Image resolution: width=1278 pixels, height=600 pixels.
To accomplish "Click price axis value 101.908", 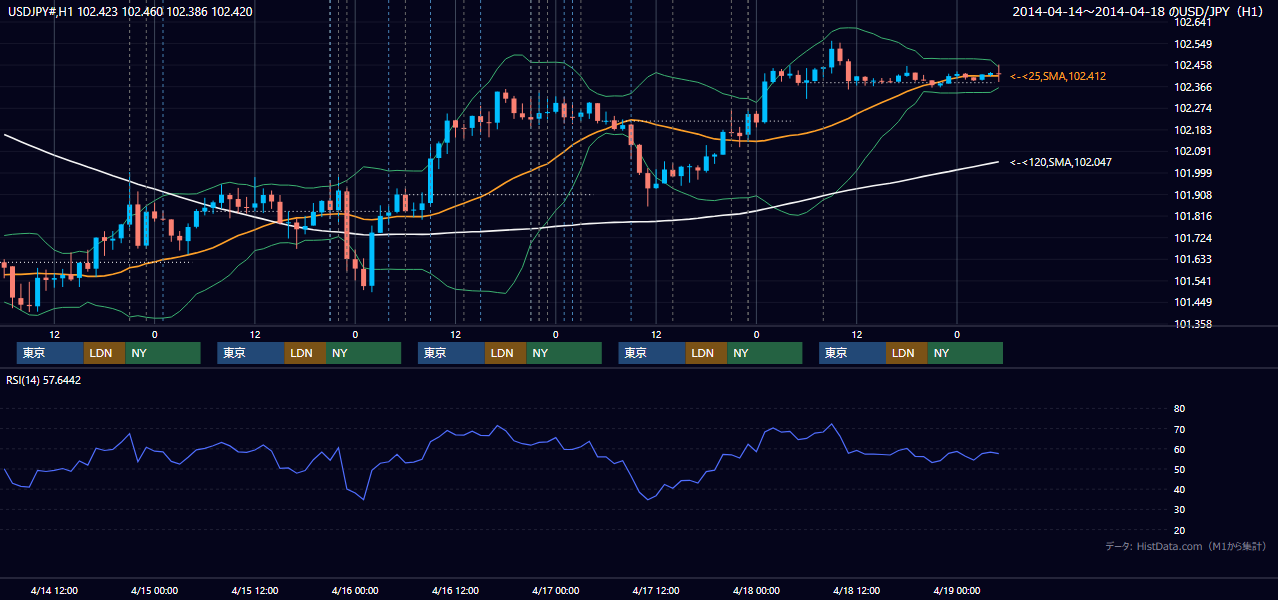I will tap(1193, 195).
